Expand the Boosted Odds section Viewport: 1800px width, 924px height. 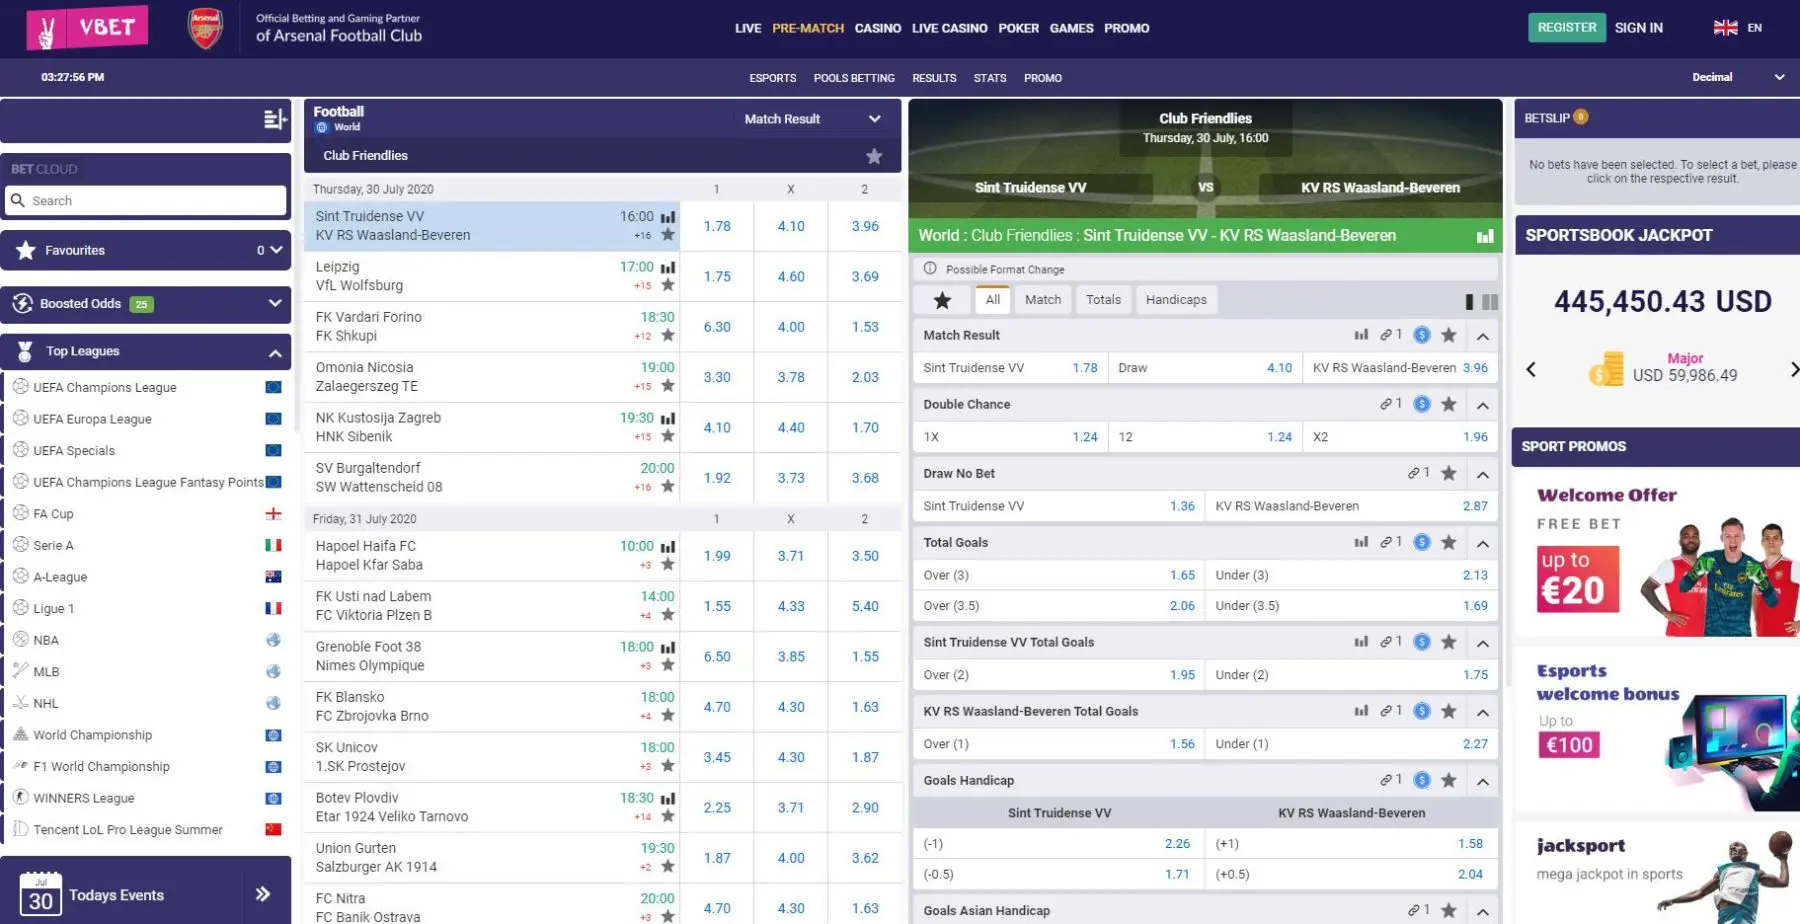(275, 303)
